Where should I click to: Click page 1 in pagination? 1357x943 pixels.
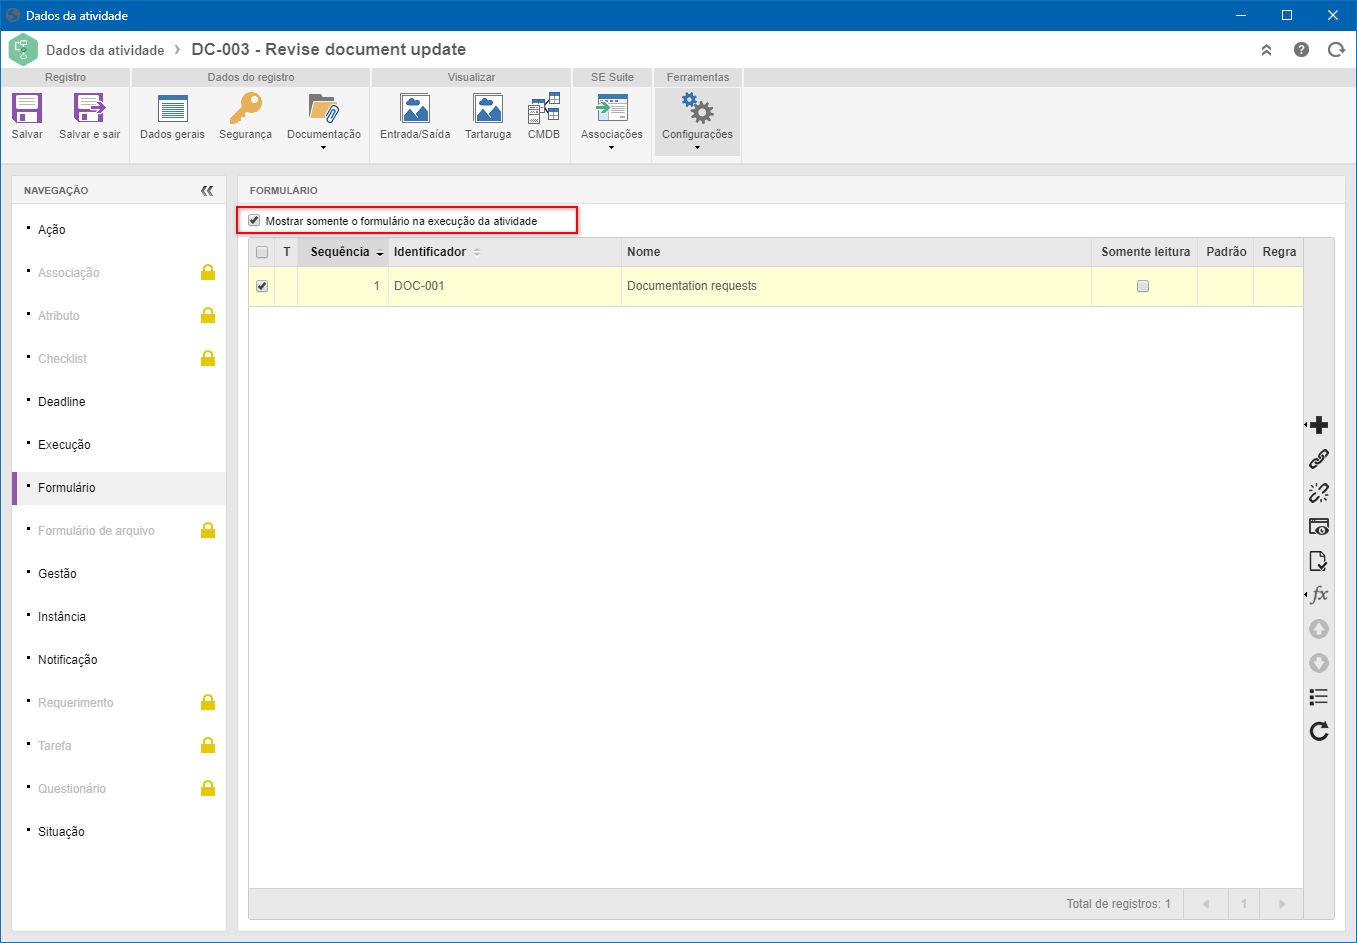tap(1244, 904)
